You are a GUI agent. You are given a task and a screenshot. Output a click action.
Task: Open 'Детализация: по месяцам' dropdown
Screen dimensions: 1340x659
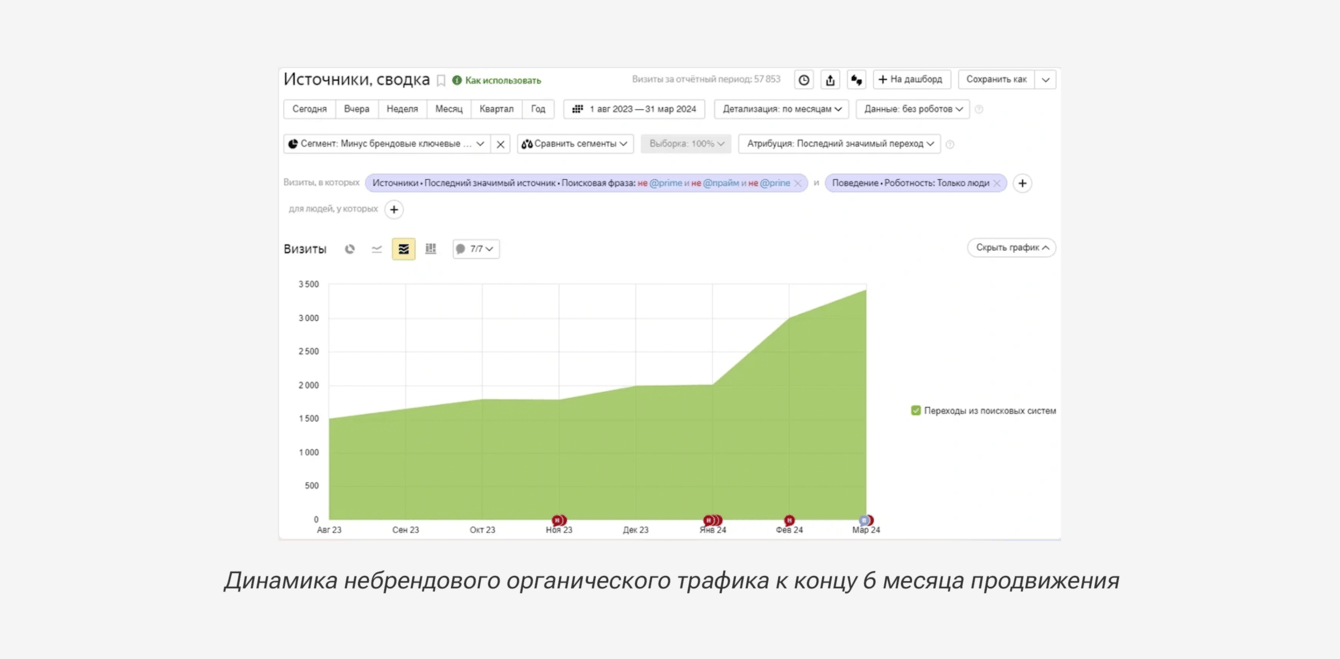[782, 109]
